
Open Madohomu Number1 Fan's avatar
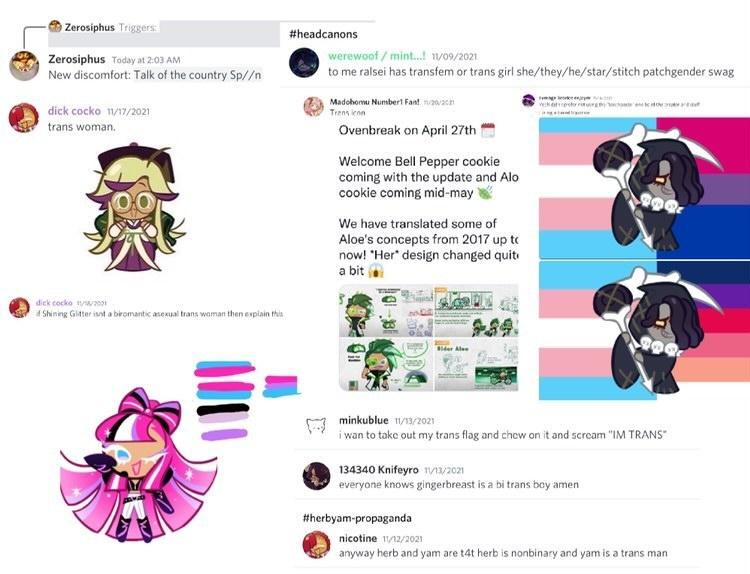[x=314, y=106]
